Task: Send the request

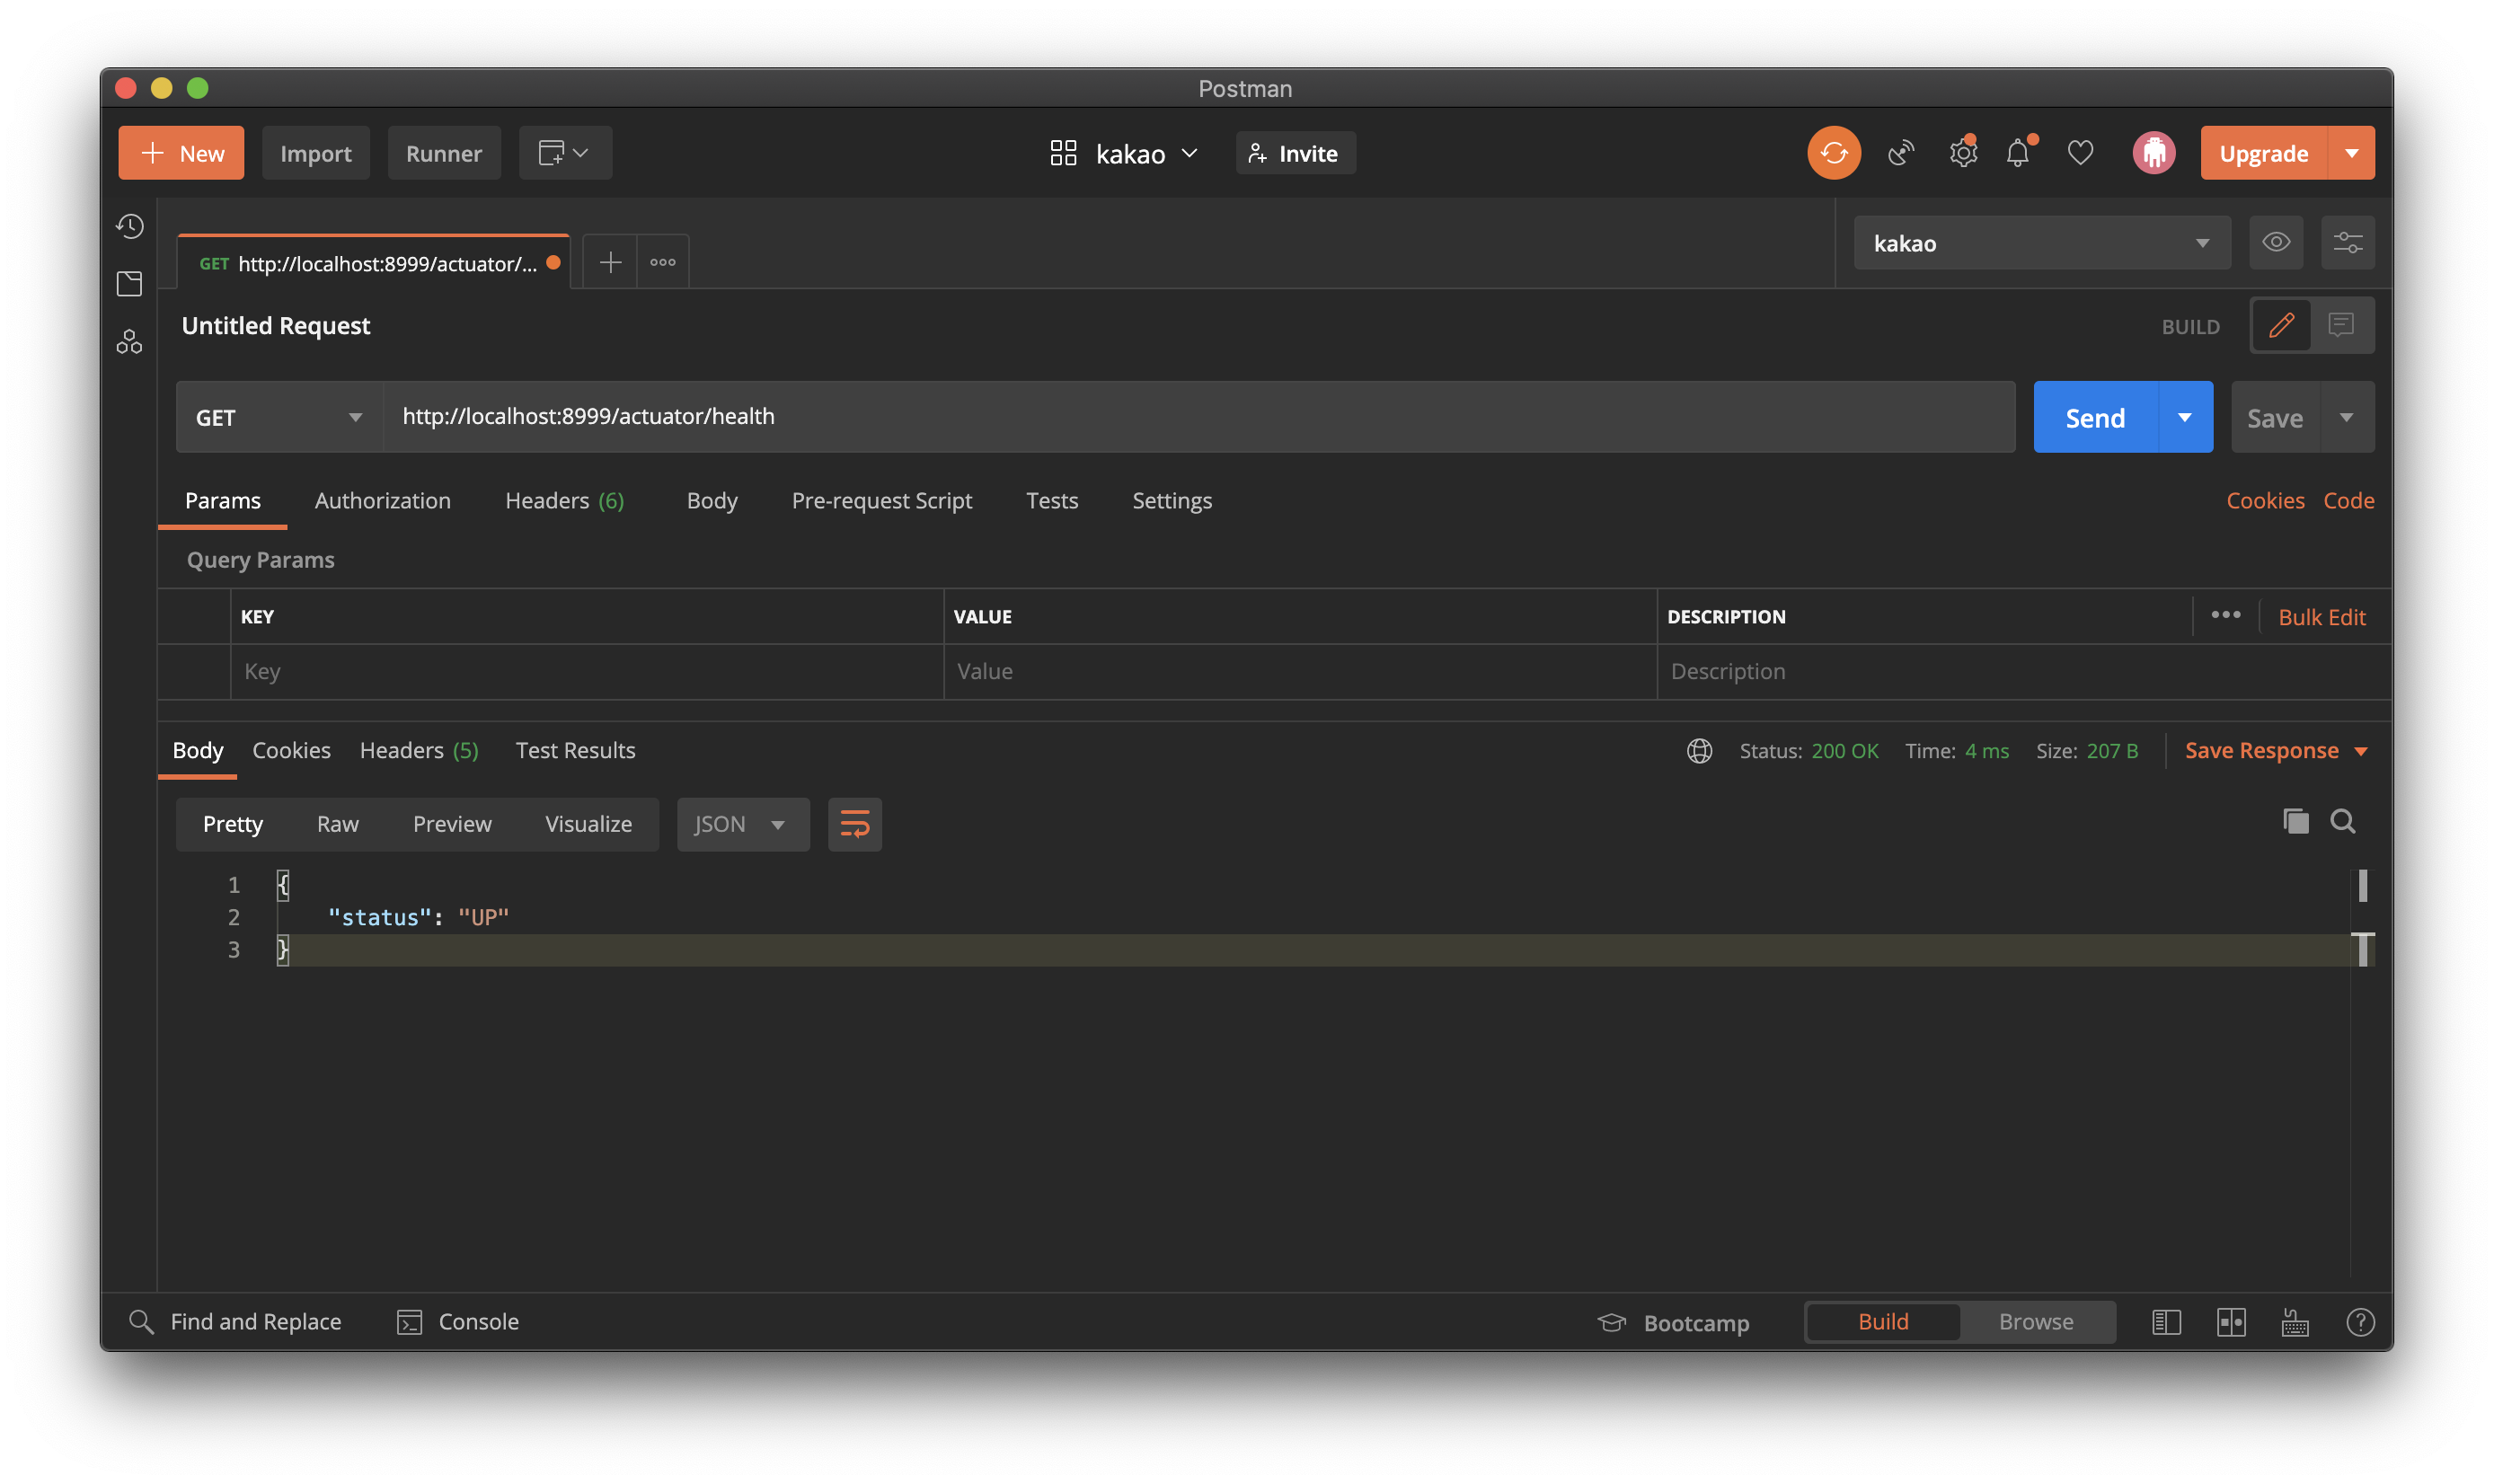Action: (2095, 417)
